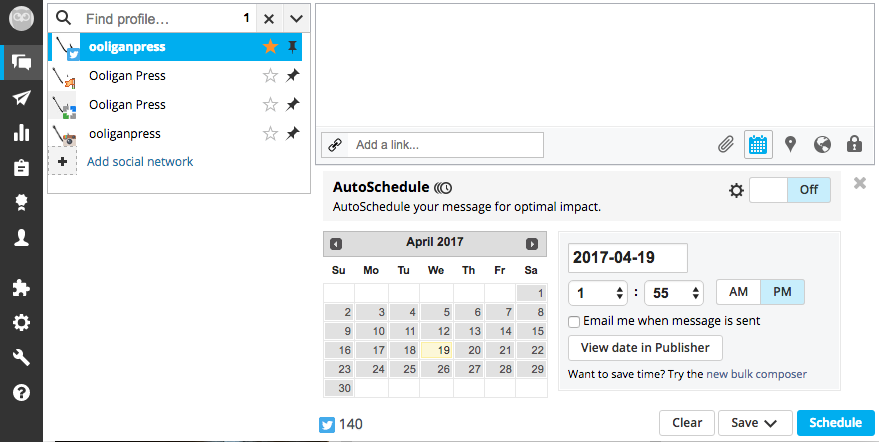Screen dimensions: 879x442
Task: Open the Settings gear in sidebar
Action: tap(21, 323)
